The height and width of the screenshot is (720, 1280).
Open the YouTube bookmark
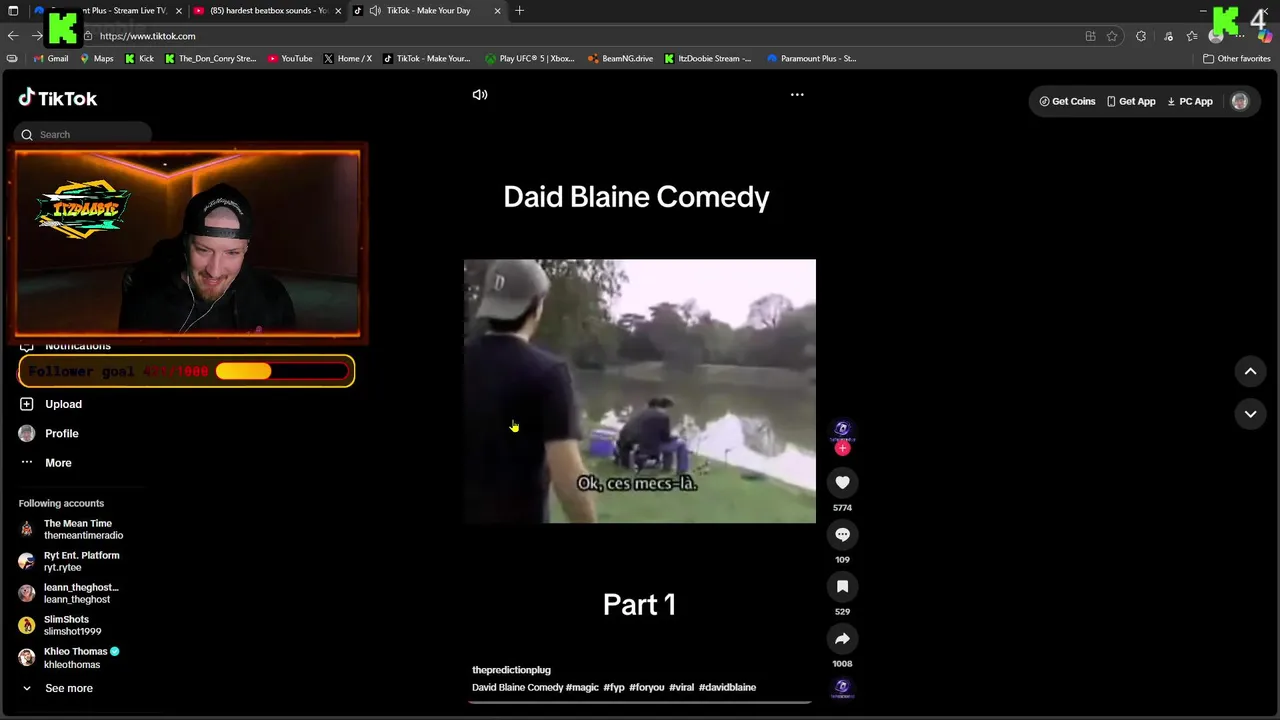(290, 58)
